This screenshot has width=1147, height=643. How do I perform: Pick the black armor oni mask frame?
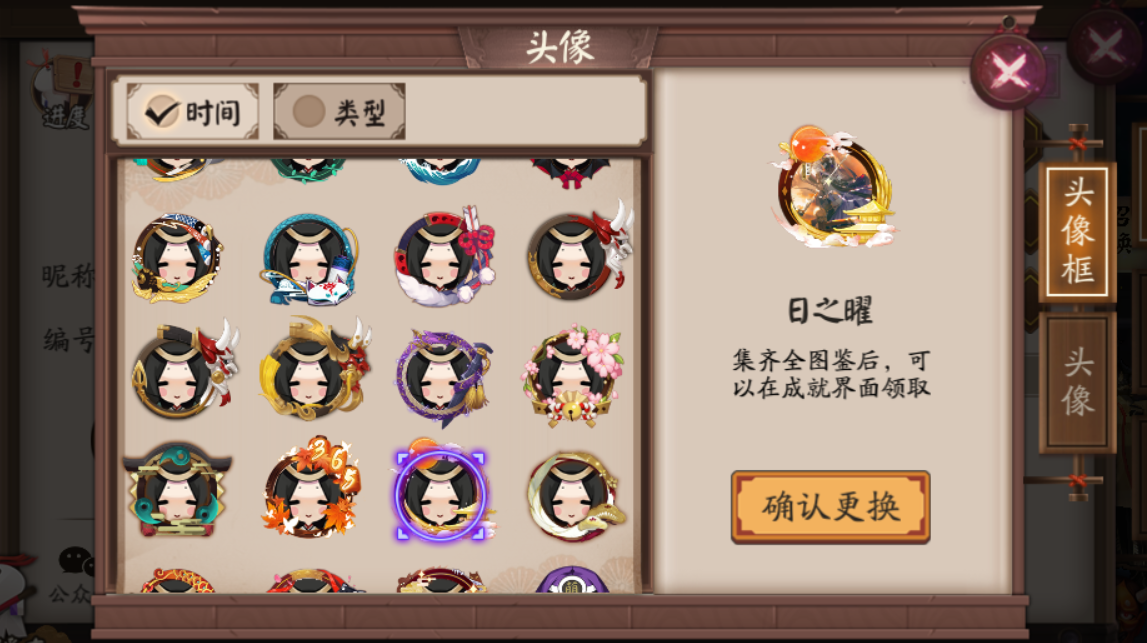184,370
